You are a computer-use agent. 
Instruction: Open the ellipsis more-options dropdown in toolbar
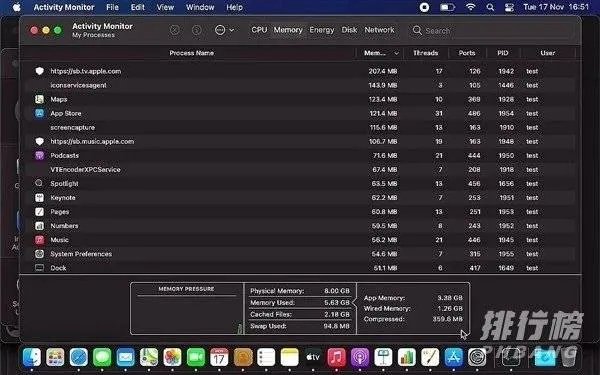pos(224,30)
